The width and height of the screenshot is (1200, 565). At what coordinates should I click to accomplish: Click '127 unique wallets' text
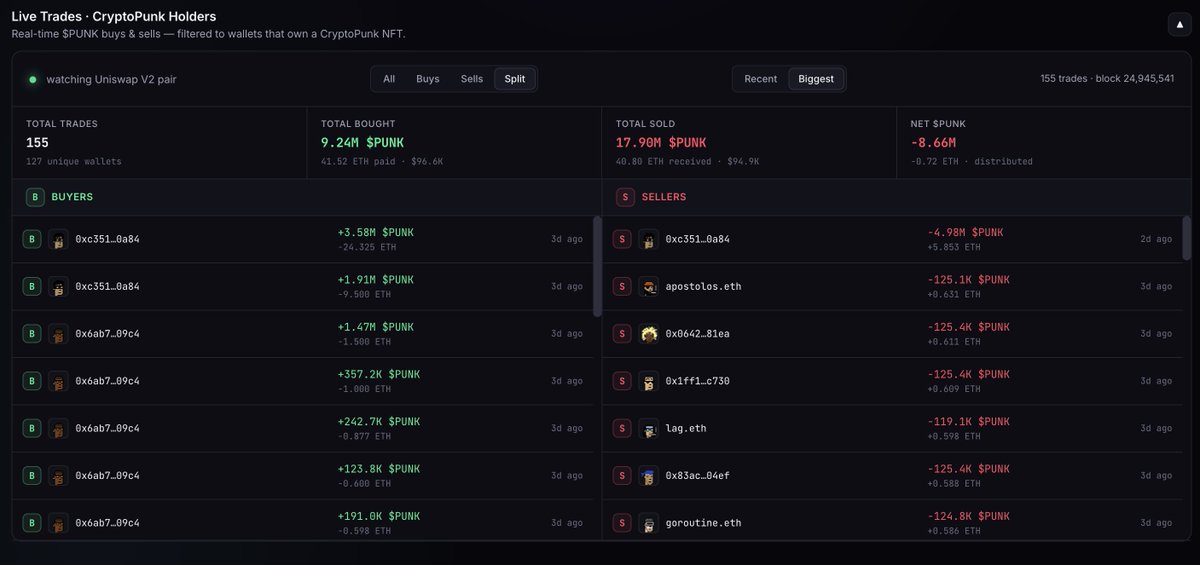[74, 161]
